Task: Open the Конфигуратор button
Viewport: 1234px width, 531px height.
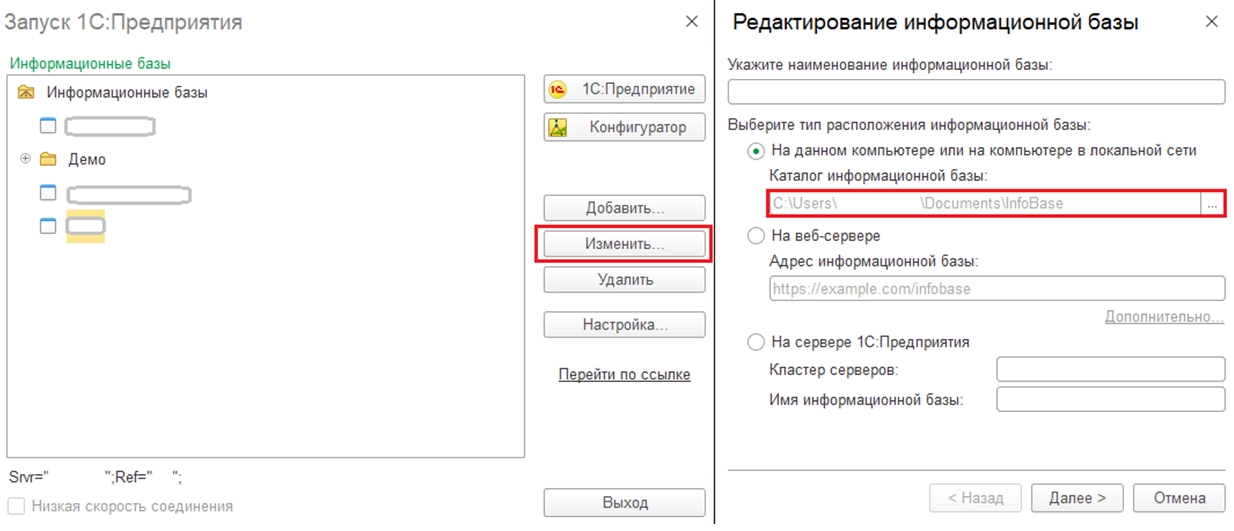Action: pos(624,127)
